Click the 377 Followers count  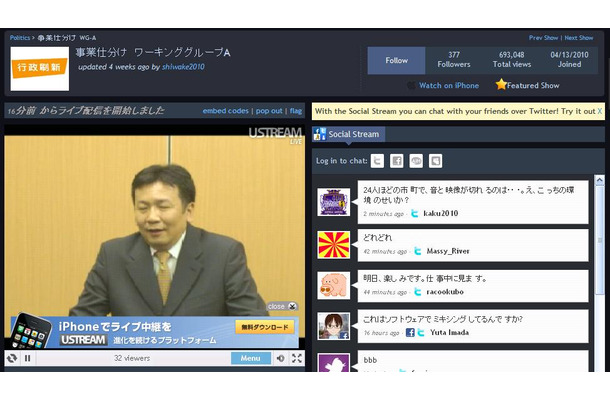click(x=454, y=60)
